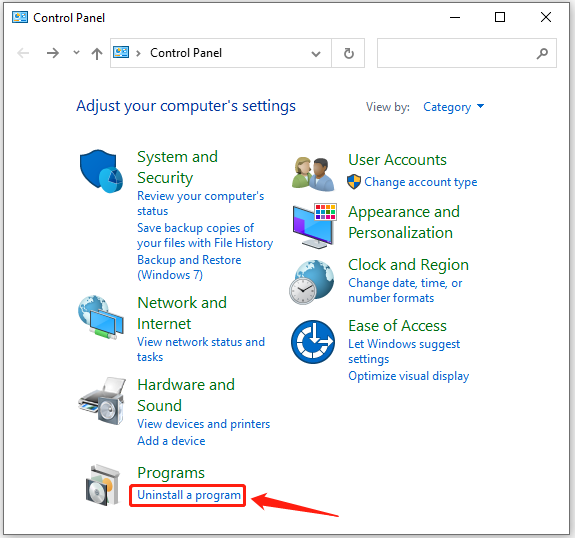Click Change account type link
The width and height of the screenshot is (575, 538).
pos(421,182)
